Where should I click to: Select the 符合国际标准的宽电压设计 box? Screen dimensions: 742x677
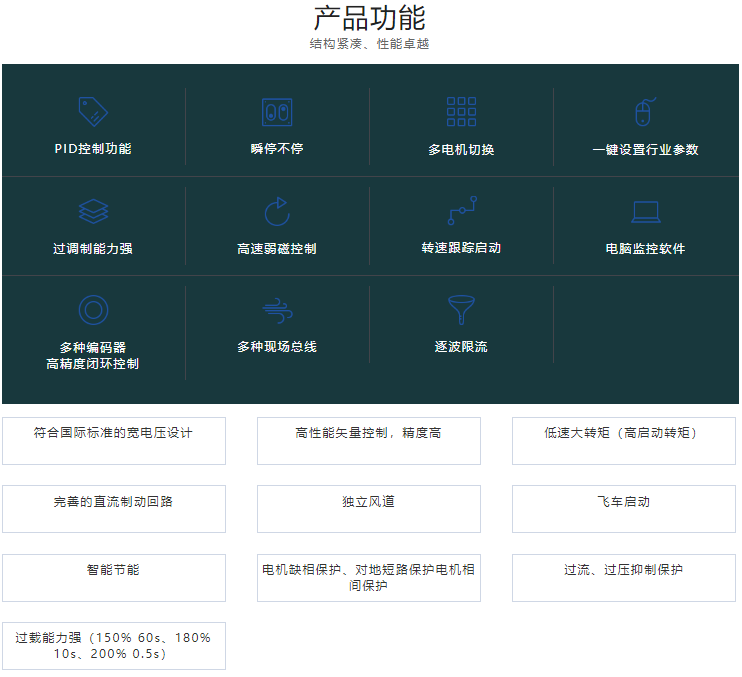(x=114, y=441)
